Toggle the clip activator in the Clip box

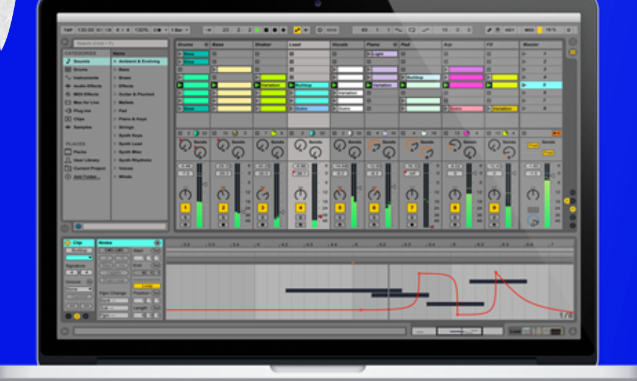click(x=67, y=243)
